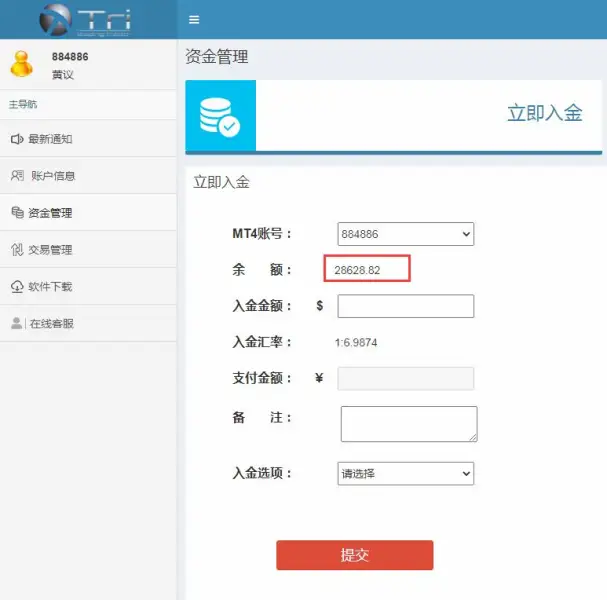Click the username 黄议
607x600 pixels.
63,75
